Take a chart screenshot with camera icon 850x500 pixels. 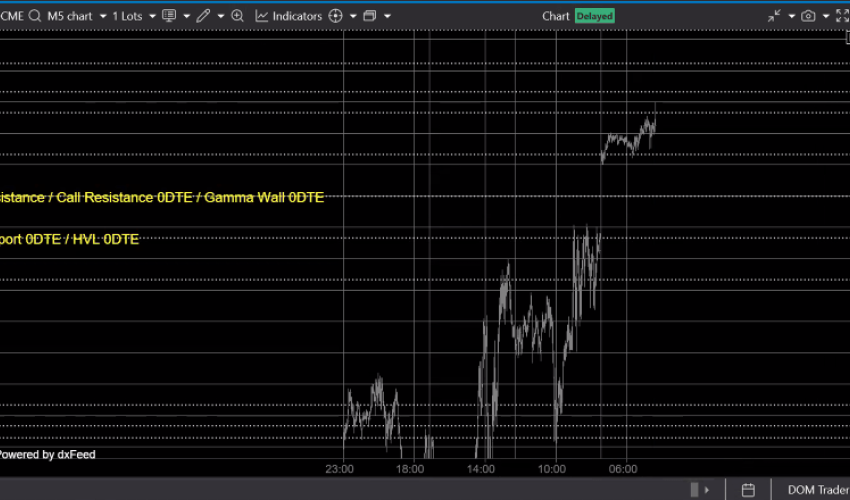pos(808,16)
